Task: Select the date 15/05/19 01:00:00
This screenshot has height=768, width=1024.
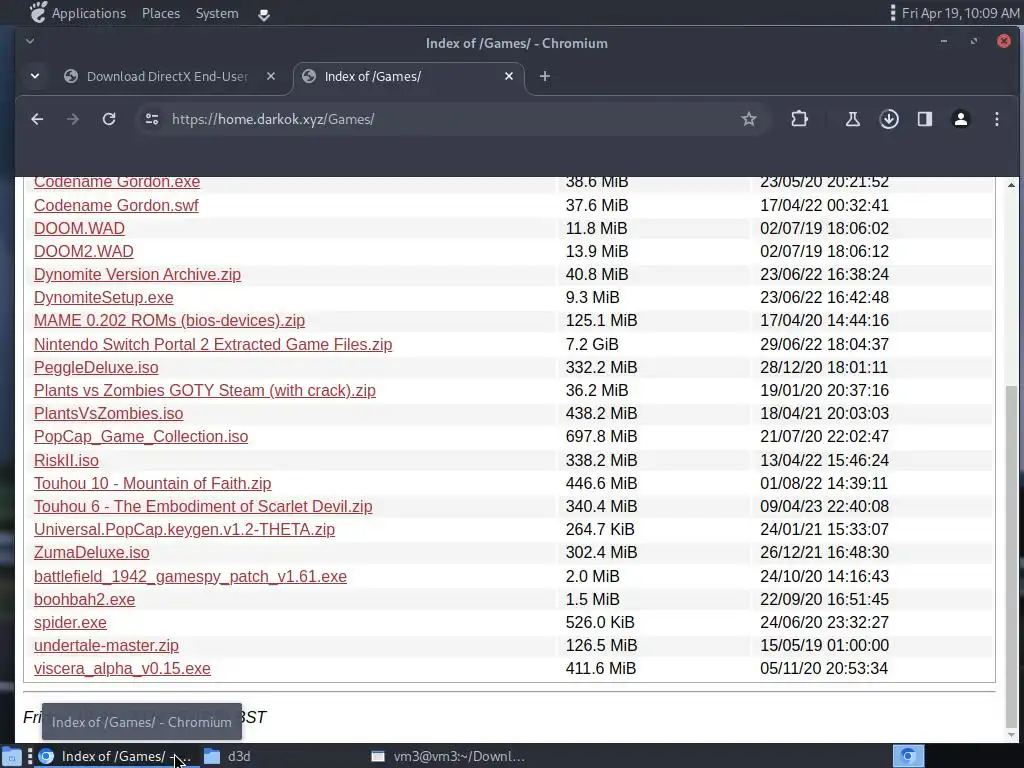Action: 824,645
